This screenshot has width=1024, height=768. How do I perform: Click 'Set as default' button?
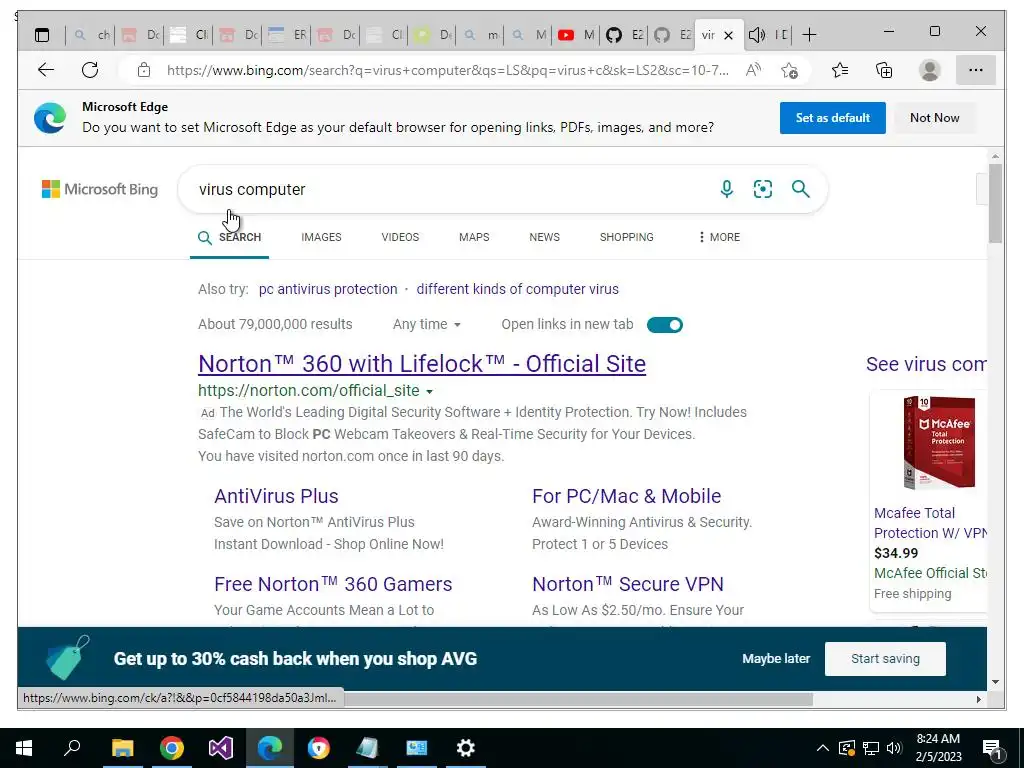(x=833, y=118)
